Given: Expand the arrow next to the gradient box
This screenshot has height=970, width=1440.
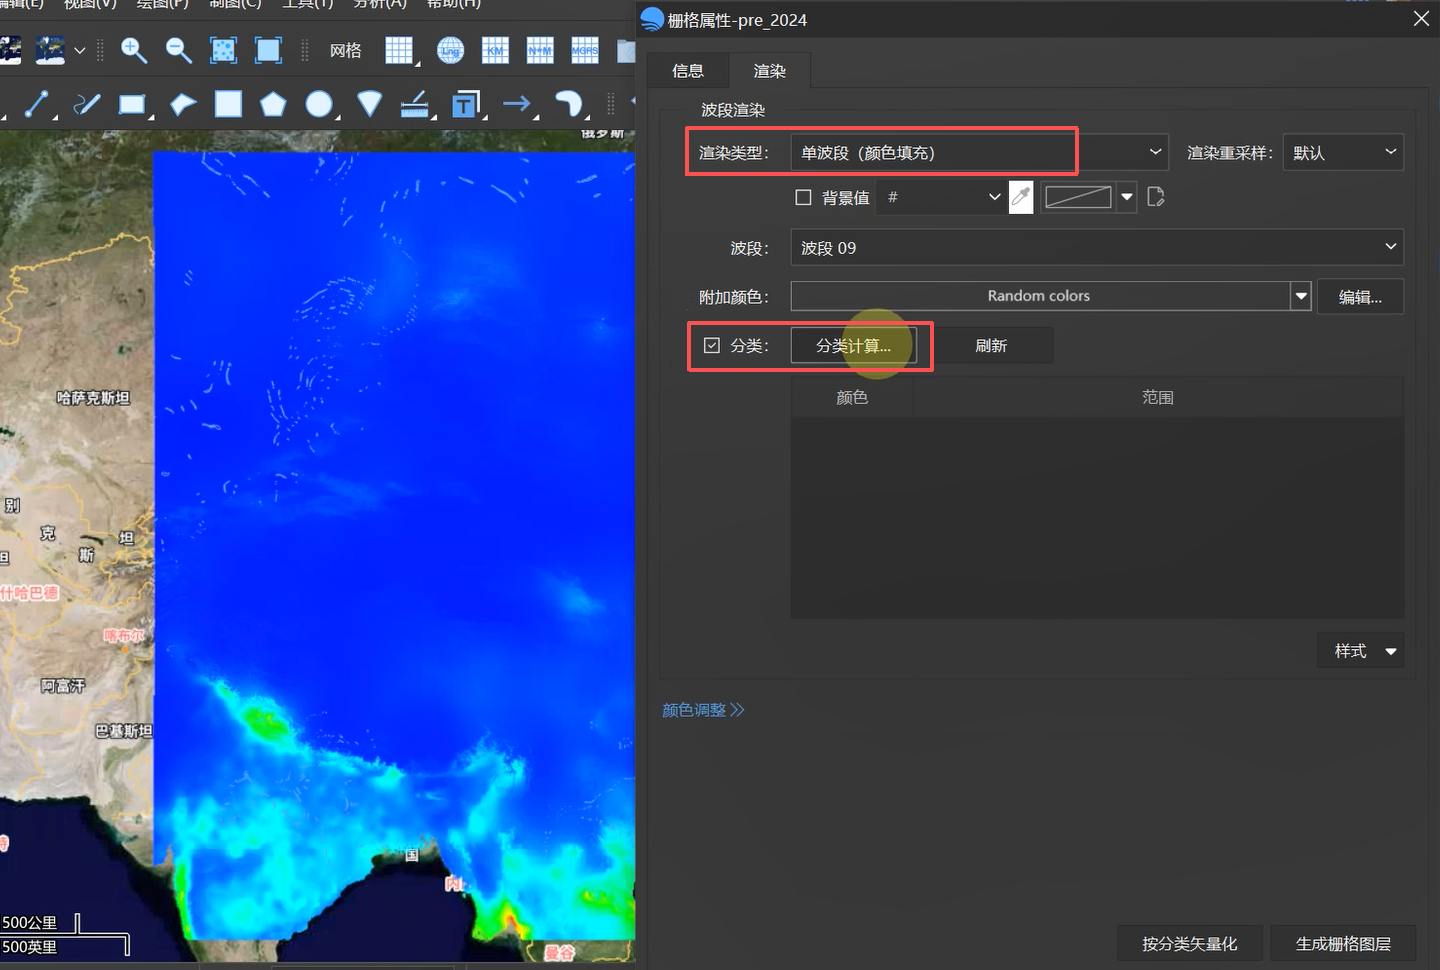Looking at the screenshot, I should 1127,197.
